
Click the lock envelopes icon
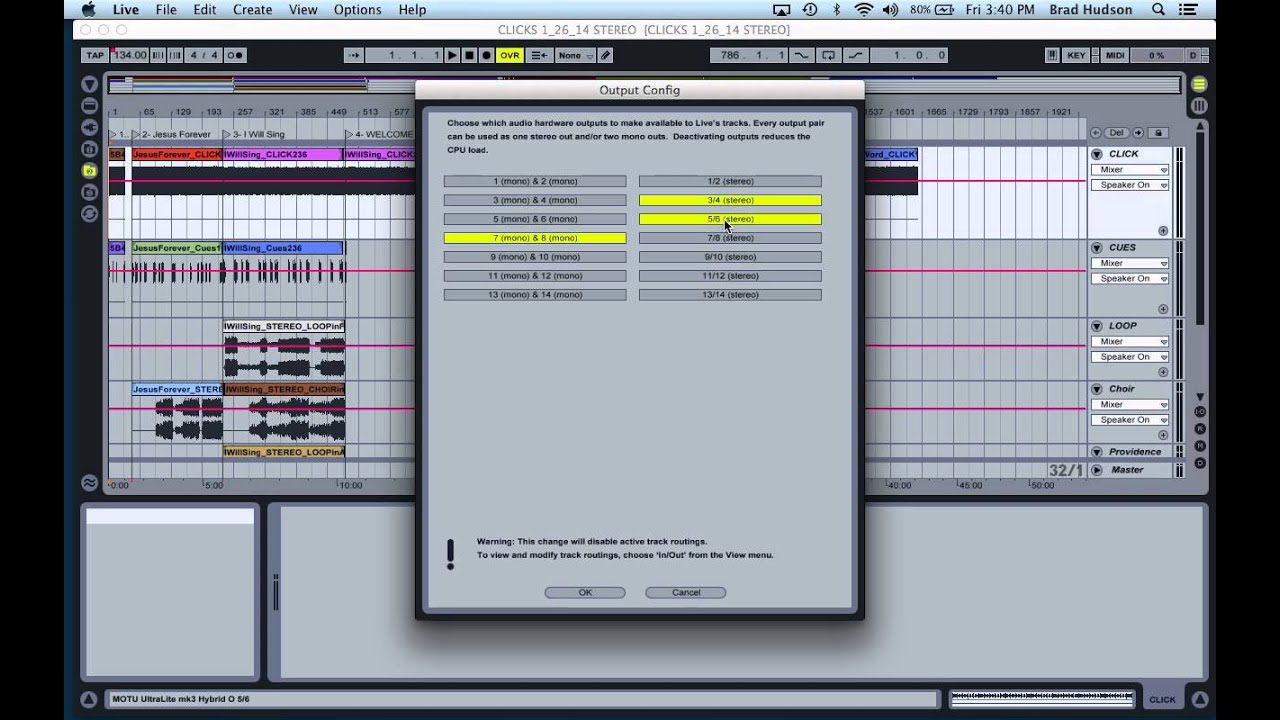click(x=1159, y=133)
